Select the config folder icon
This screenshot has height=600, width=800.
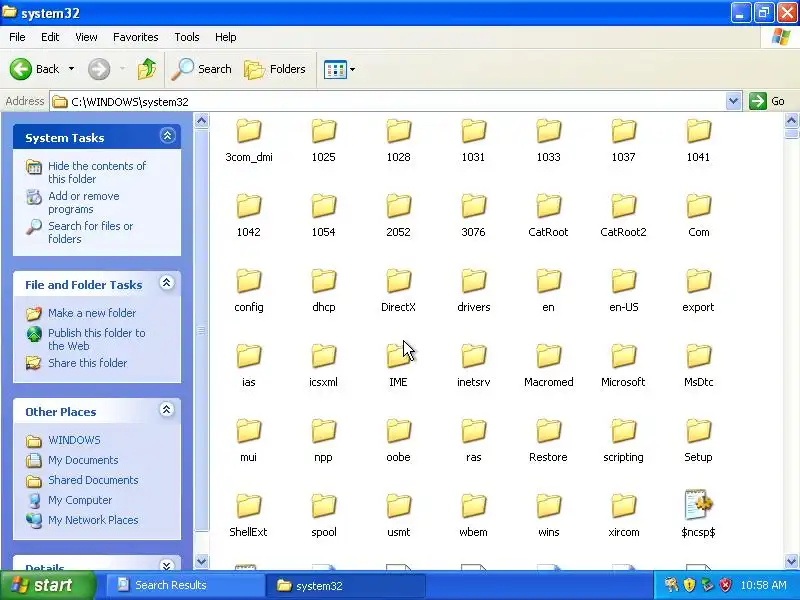tap(249, 282)
